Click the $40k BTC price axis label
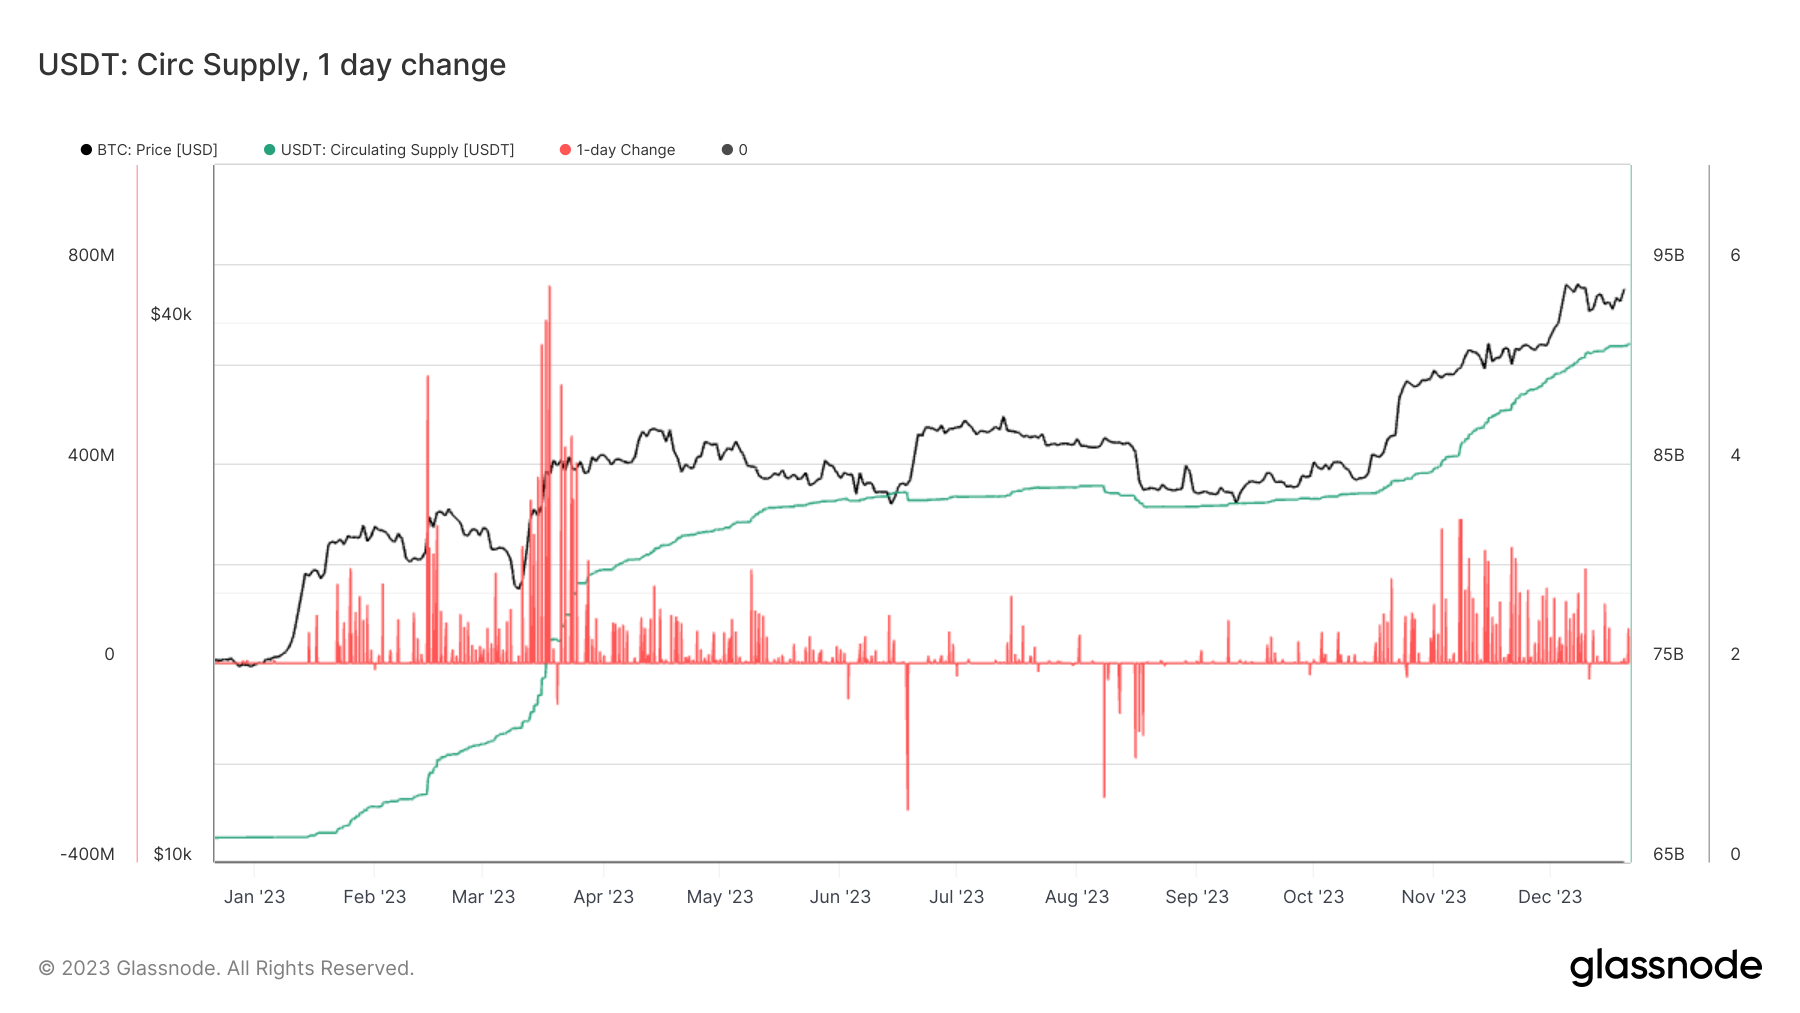The image size is (1800, 1013). click(x=171, y=314)
